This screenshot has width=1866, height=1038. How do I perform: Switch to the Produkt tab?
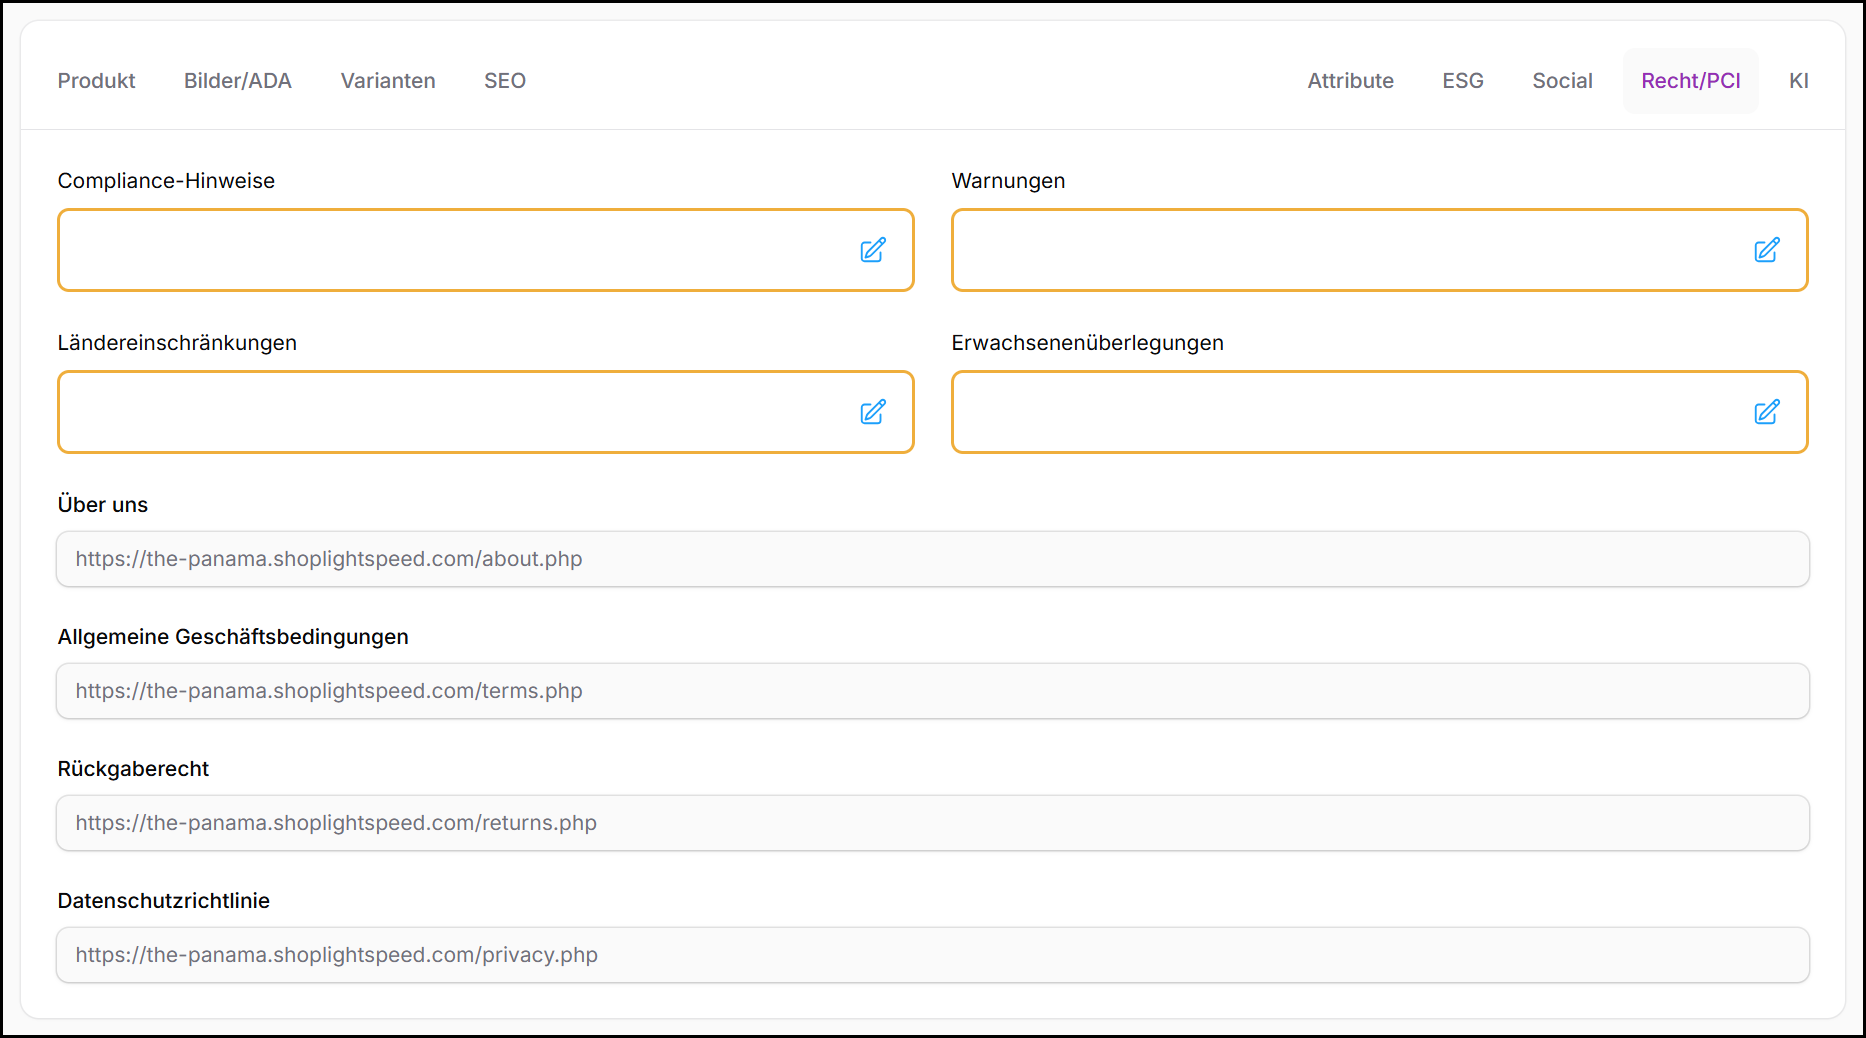(x=96, y=81)
